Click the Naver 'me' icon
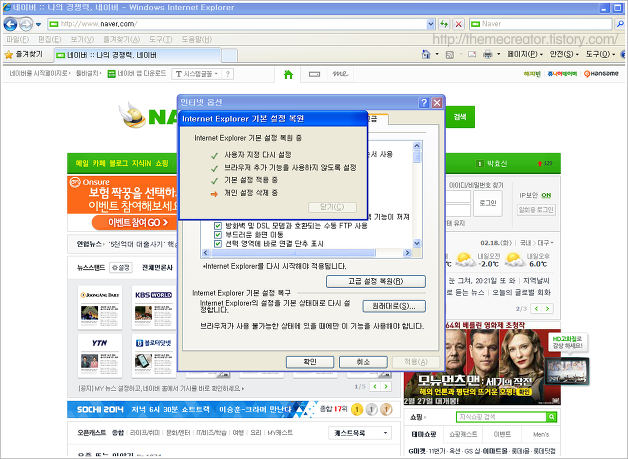 [x=340, y=74]
